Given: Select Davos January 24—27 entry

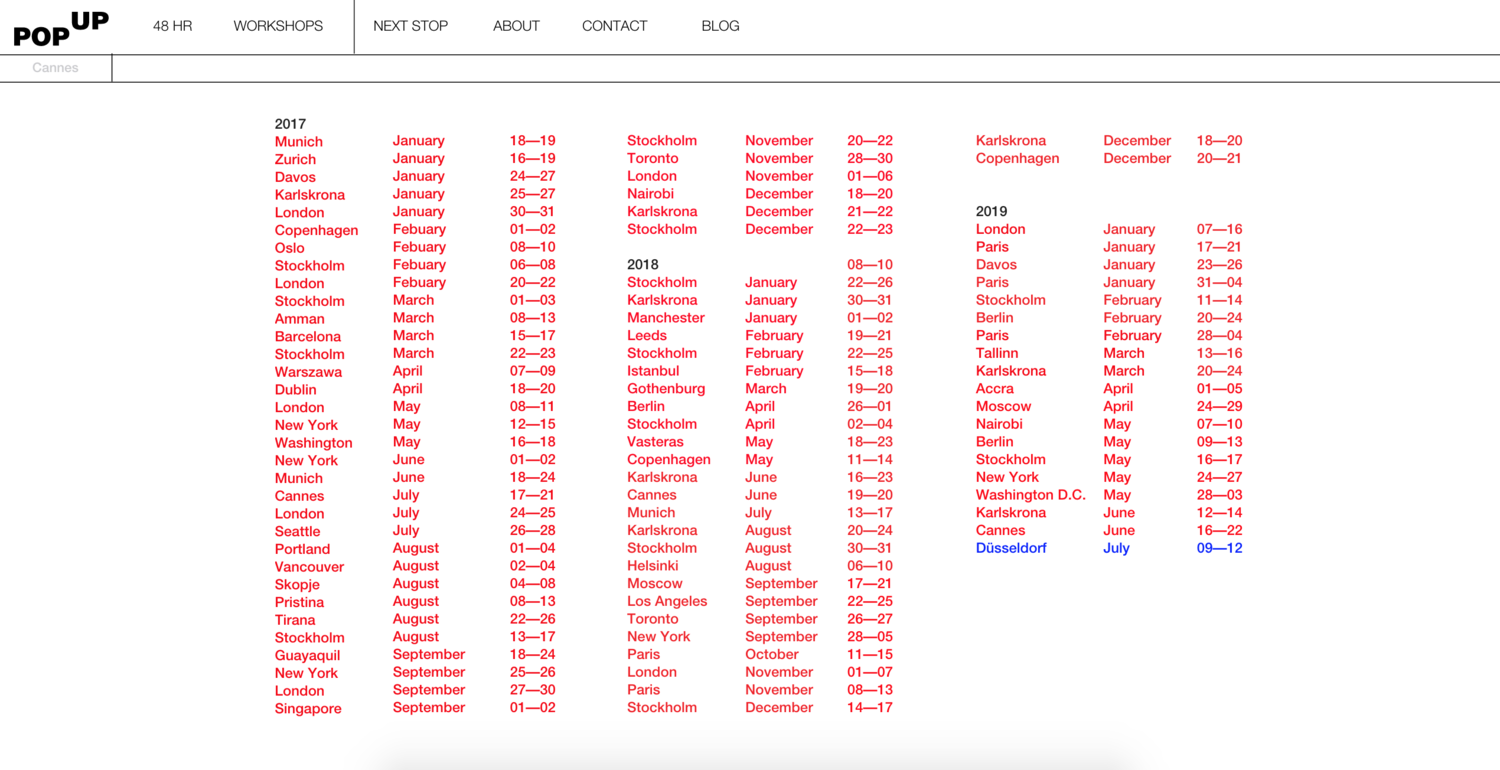Looking at the screenshot, I should click(x=415, y=177).
